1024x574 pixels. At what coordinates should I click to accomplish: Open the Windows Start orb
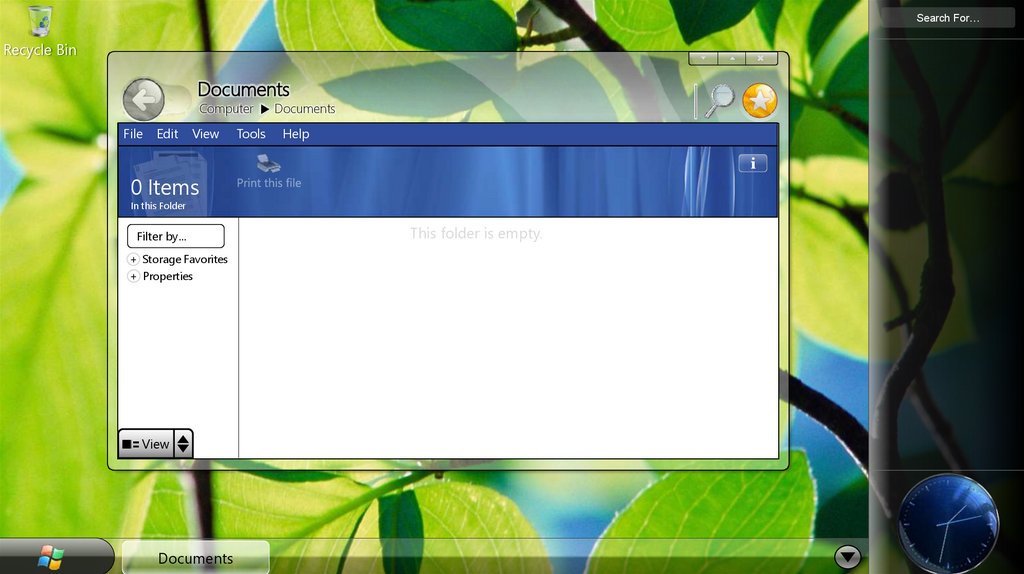50,558
